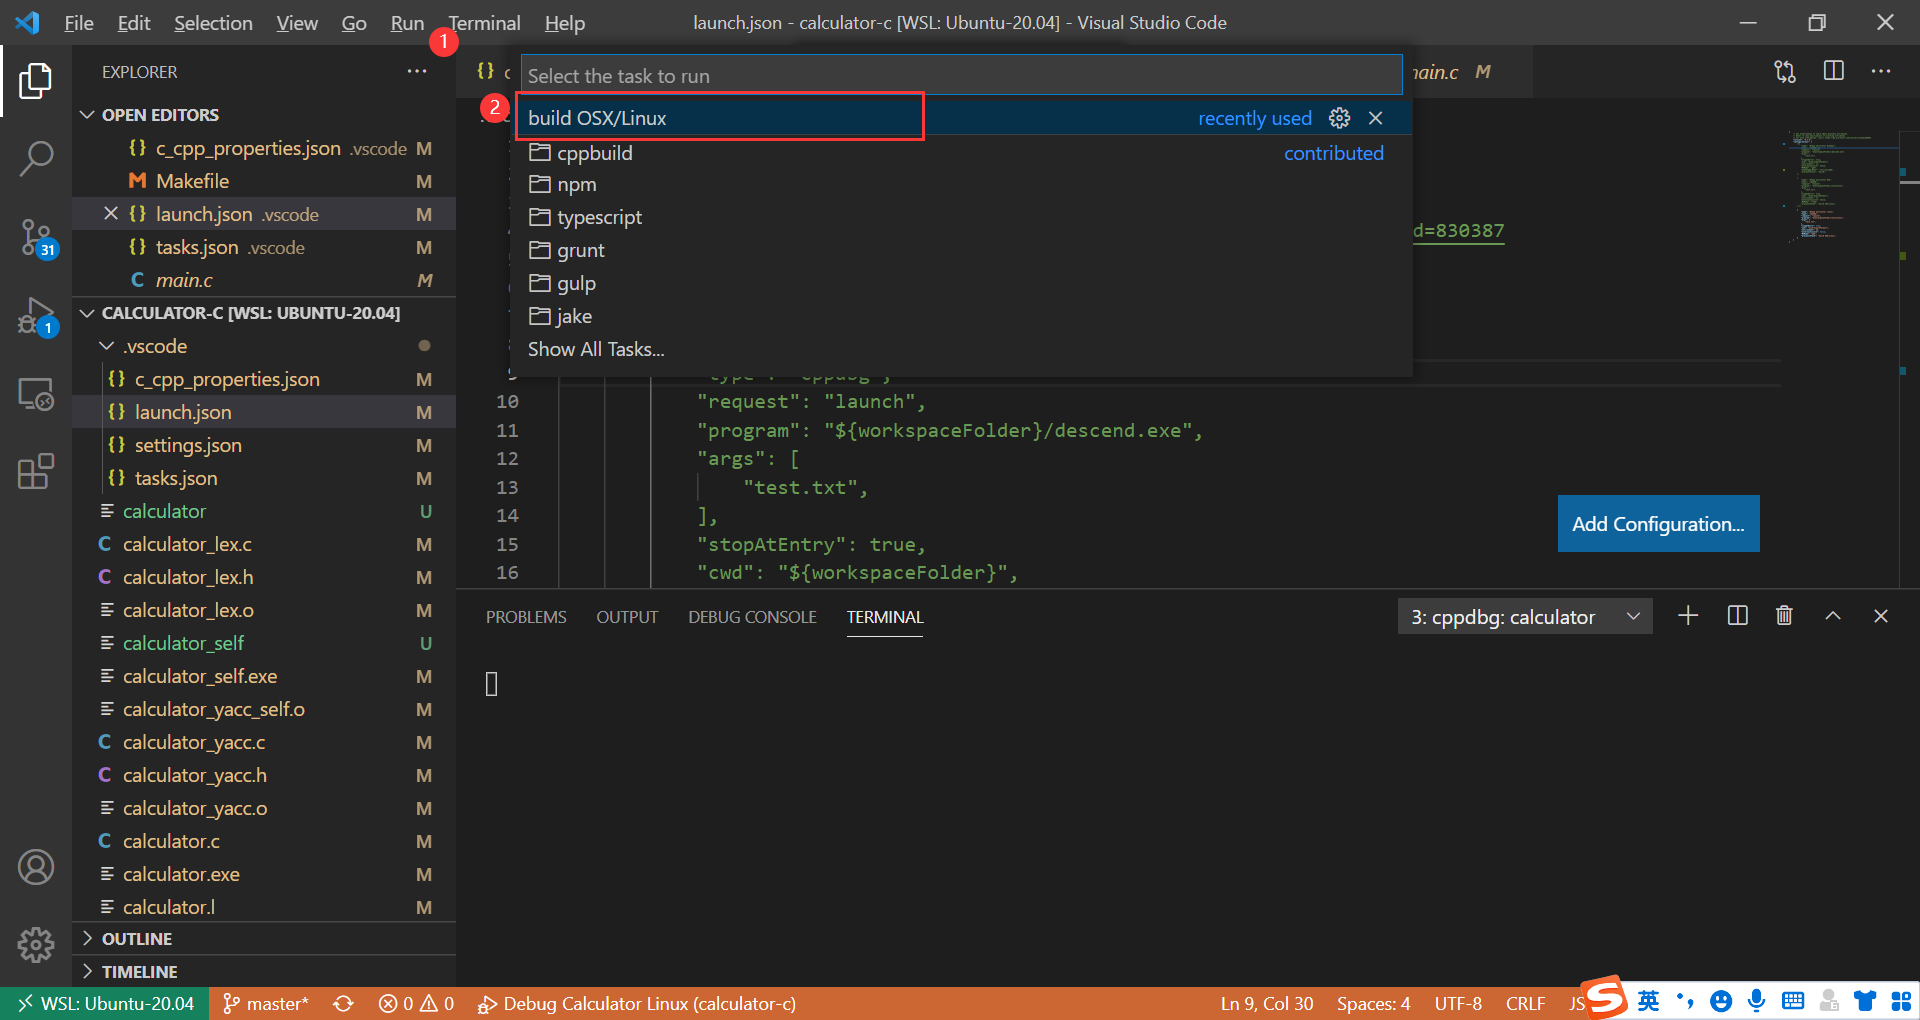Click Show All Tasks in the task picker
This screenshot has height=1020, width=1920.
[x=595, y=349]
